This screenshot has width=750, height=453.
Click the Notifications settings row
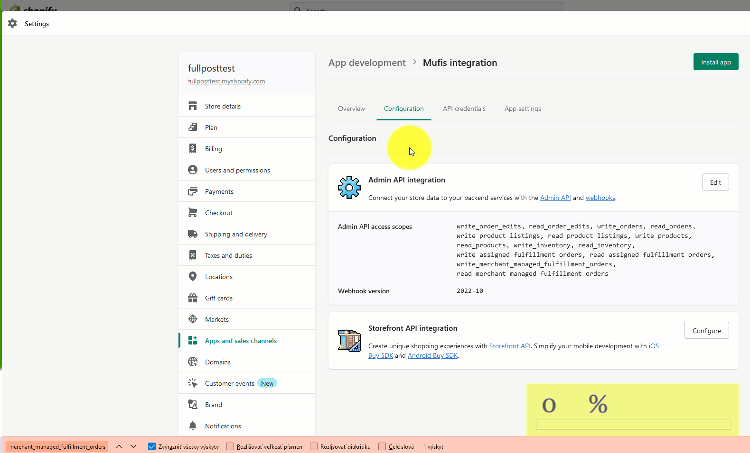click(247, 425)
